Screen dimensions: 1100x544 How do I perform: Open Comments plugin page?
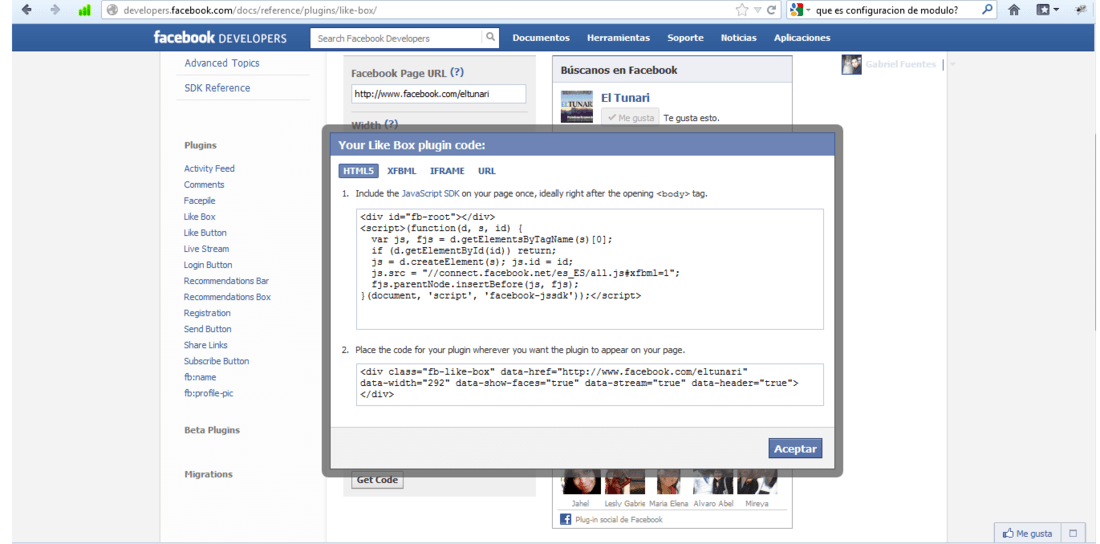click(204, 185)
